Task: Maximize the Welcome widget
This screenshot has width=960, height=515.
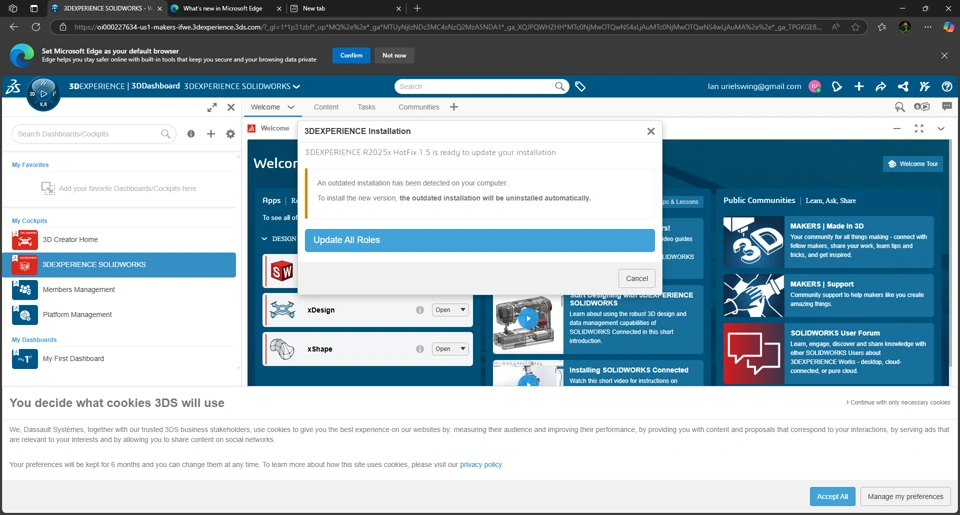Action: [919, 129]
